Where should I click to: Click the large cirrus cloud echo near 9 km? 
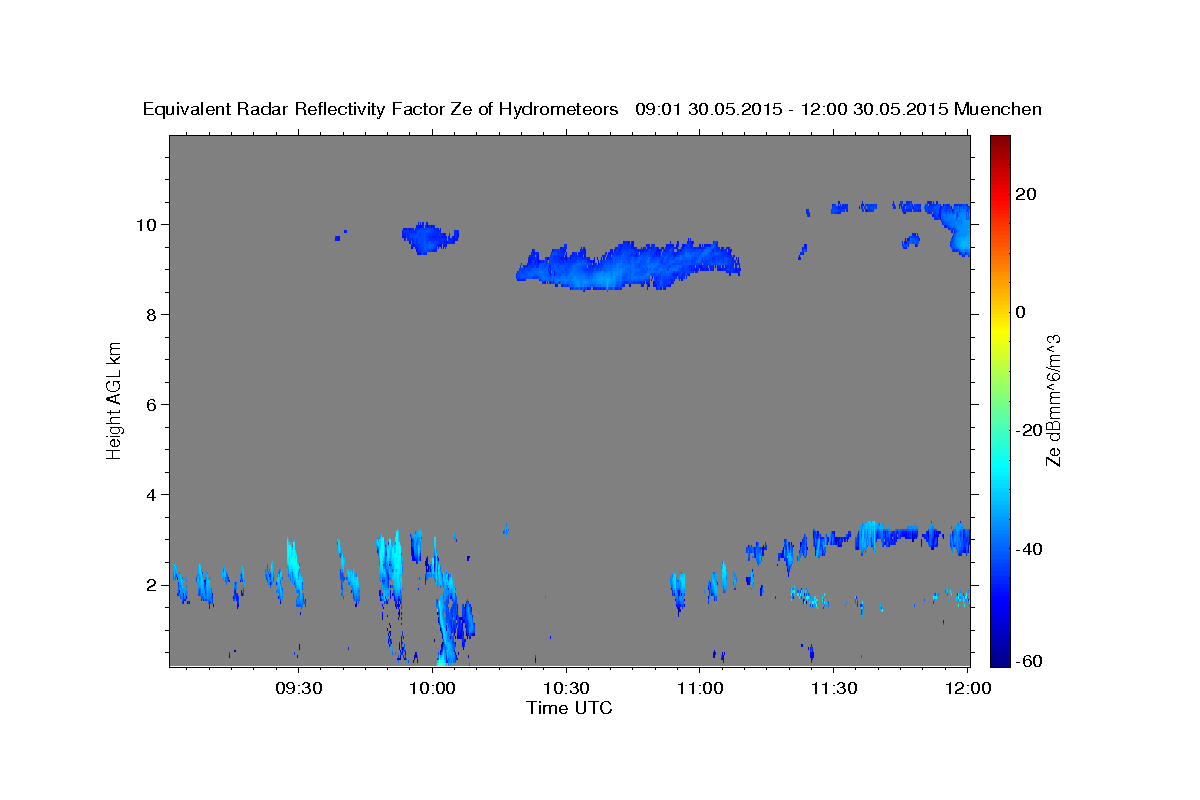628,265
